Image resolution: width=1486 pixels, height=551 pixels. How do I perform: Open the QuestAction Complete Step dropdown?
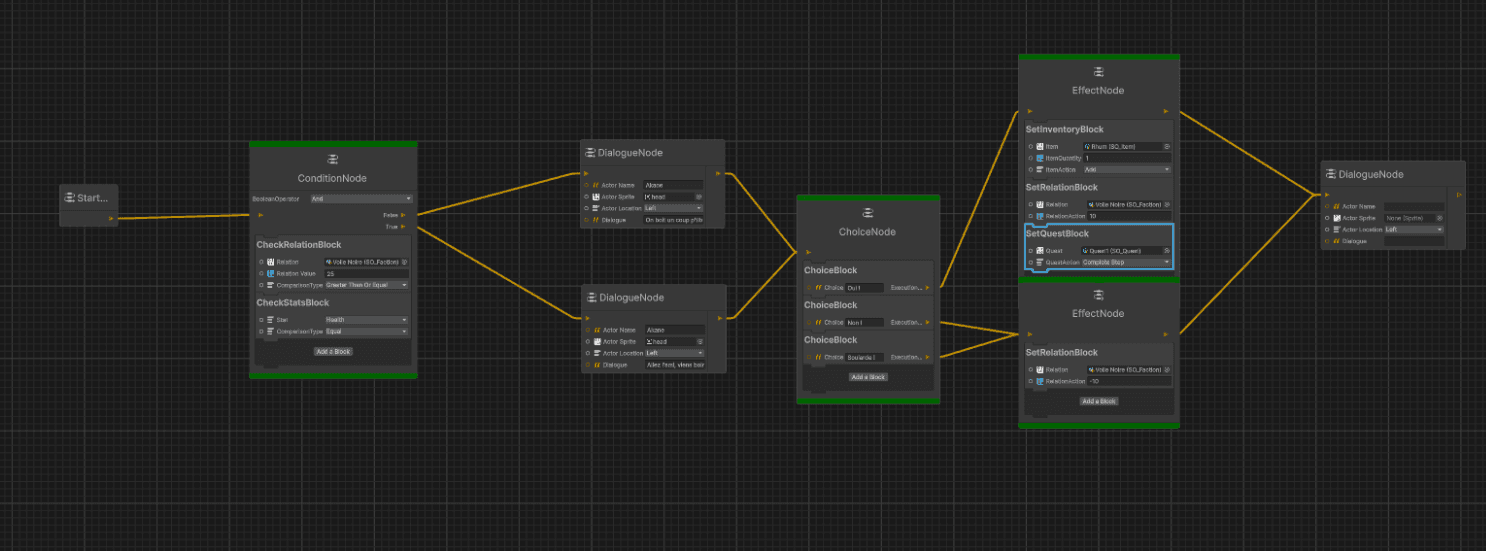pyautogui.click(x=1126, y=262)
